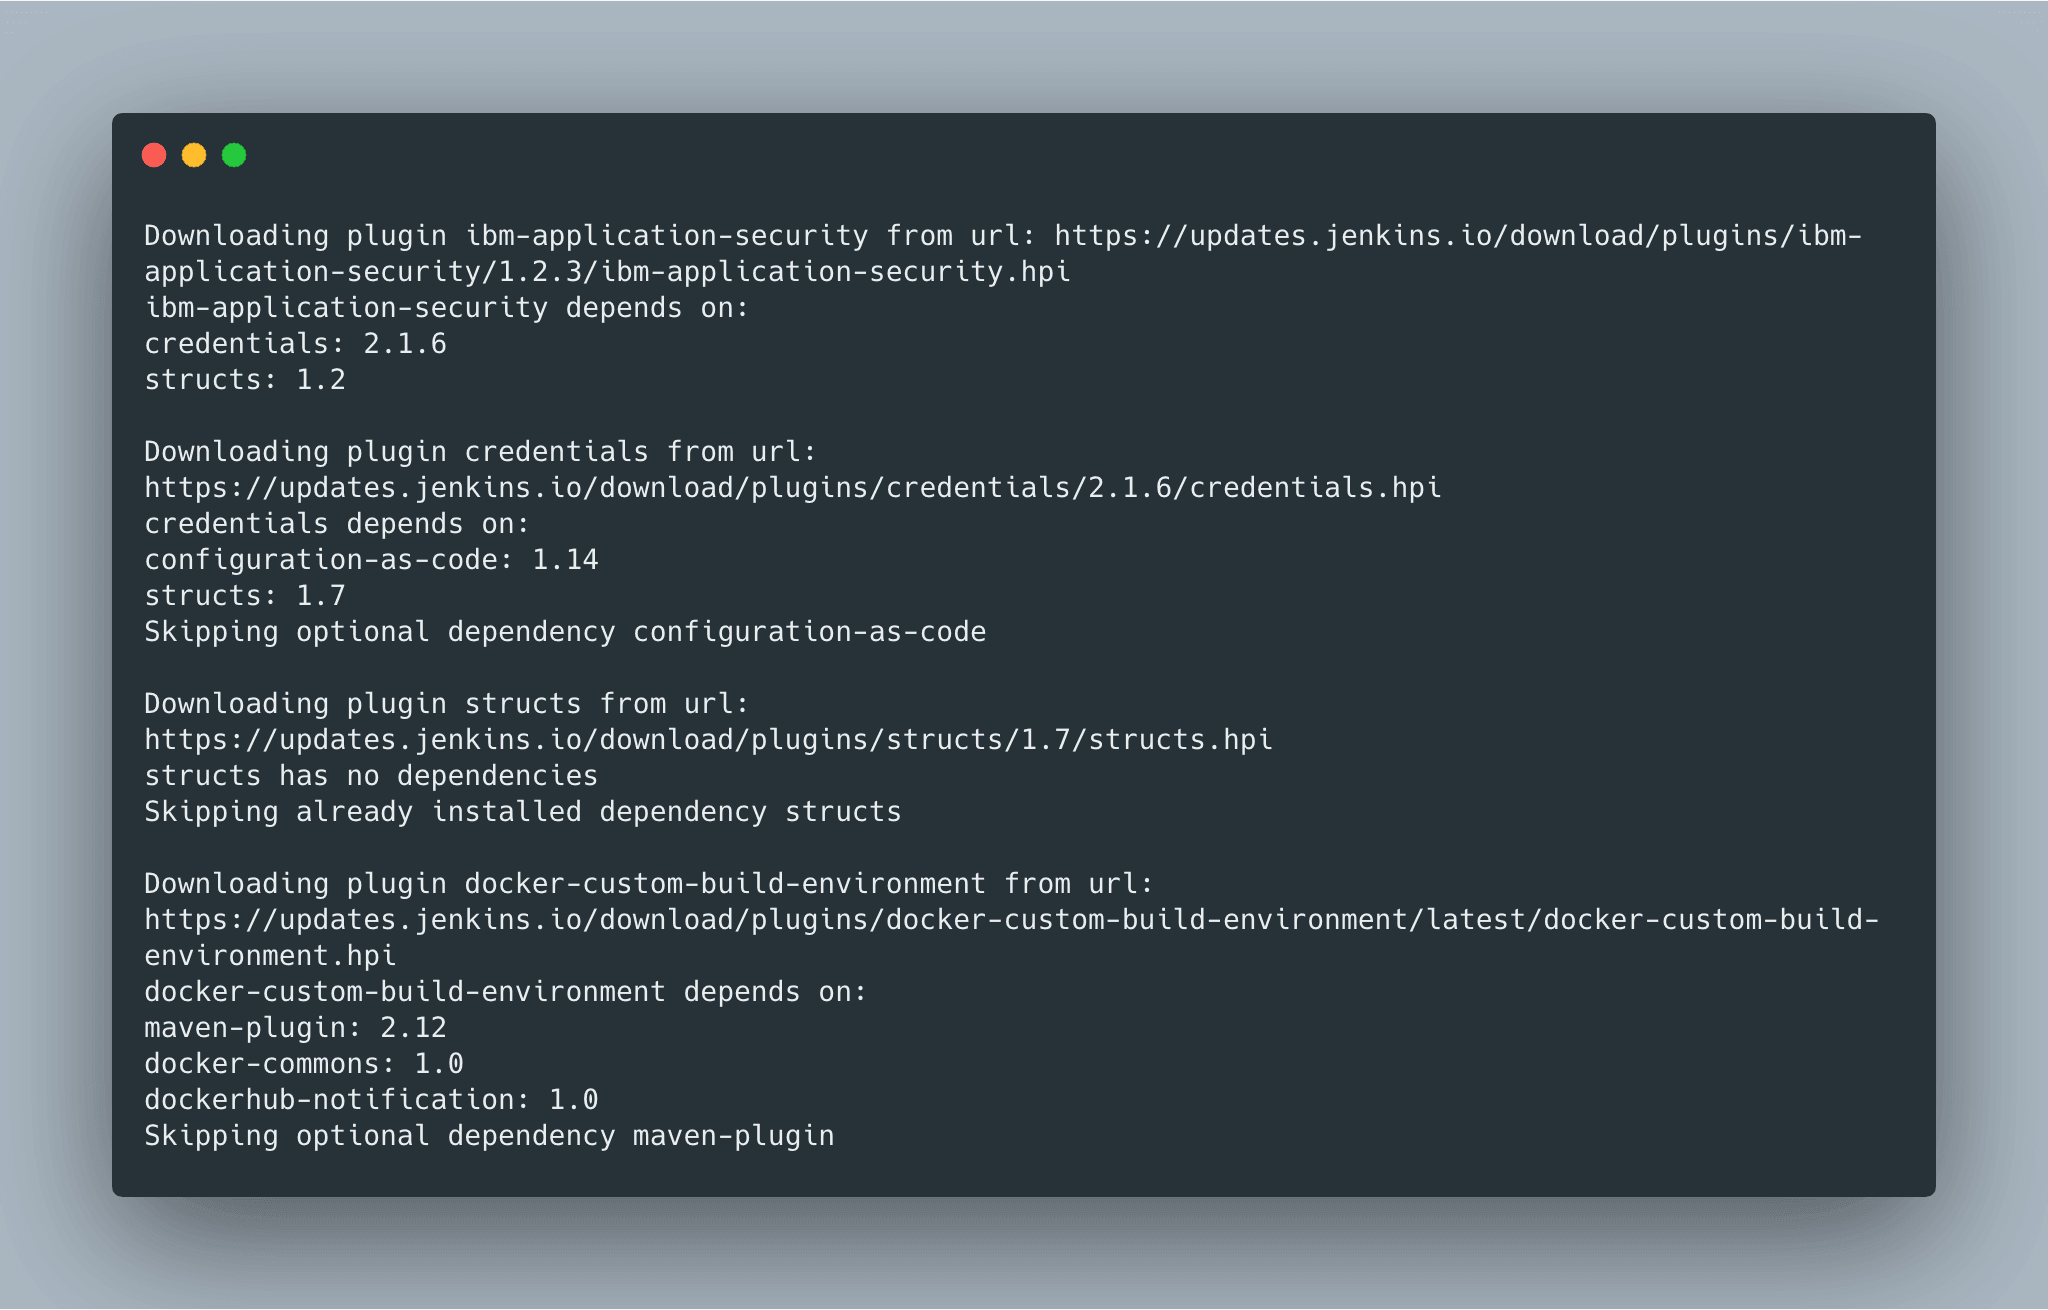The height and width of the screenshot is (1310, 2048).
Task: Maximize the terminal using green button
Action: [x=234, y=155]
